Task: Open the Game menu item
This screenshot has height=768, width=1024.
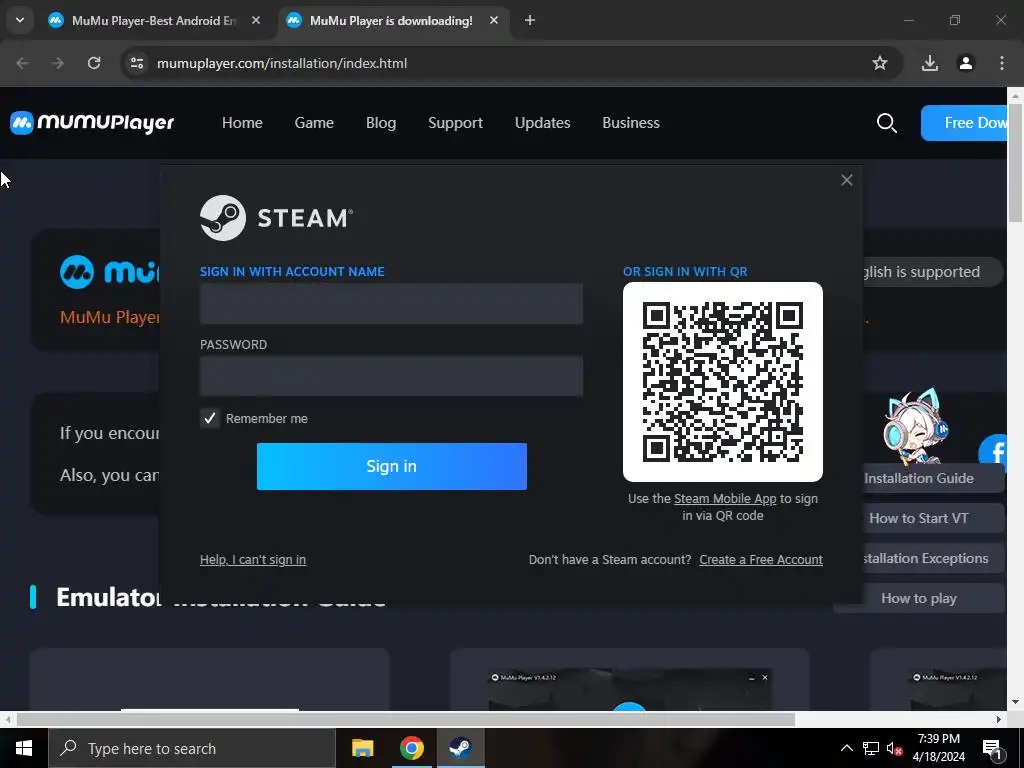Action: 314,123
